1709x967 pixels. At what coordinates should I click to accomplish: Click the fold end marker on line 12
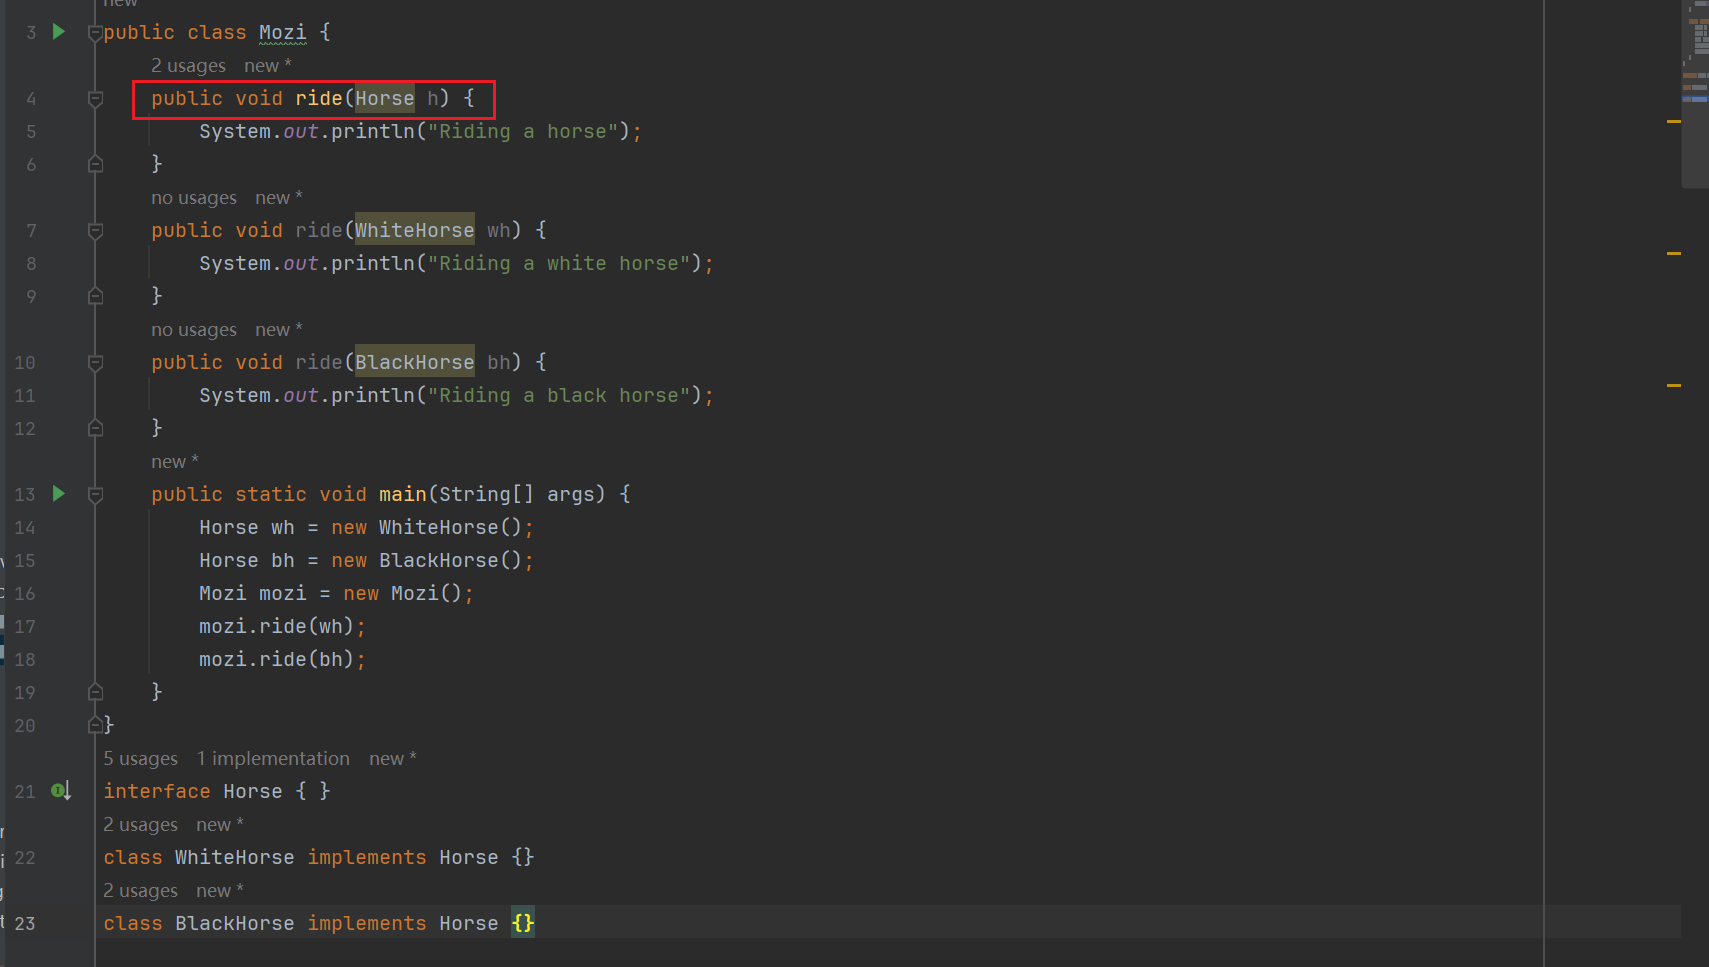[x=95, y=428]
